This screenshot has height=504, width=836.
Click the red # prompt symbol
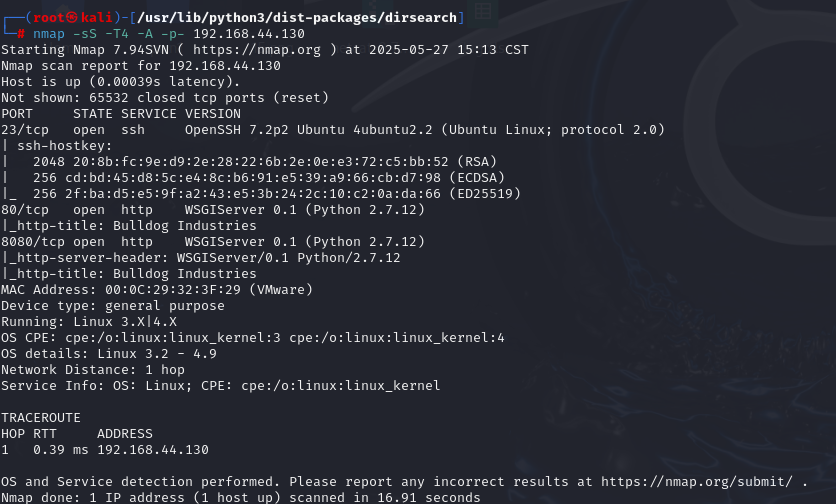coord(21,34)
